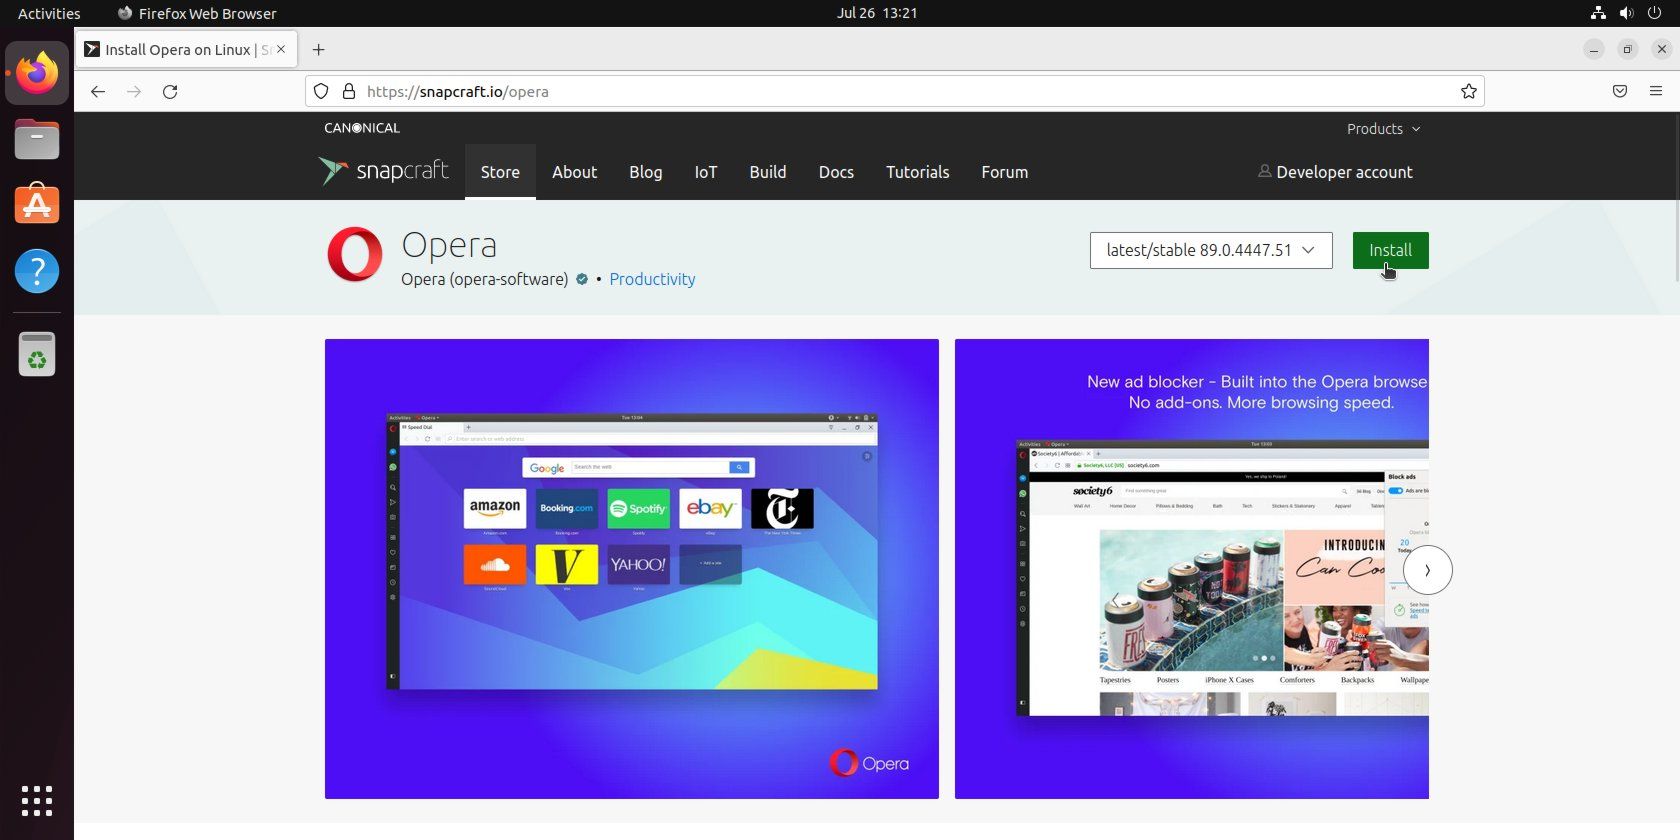Screen dimensions: 1680x840
Task: Reload the current page
Action: pos(170,91)
